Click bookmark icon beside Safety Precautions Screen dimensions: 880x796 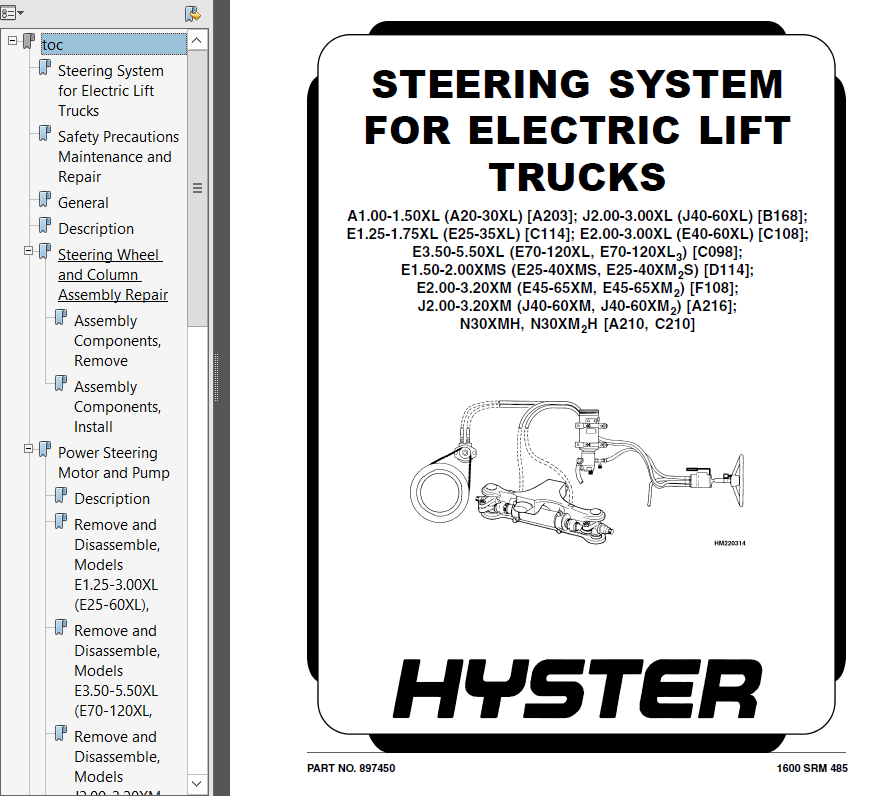coord(45,134)
